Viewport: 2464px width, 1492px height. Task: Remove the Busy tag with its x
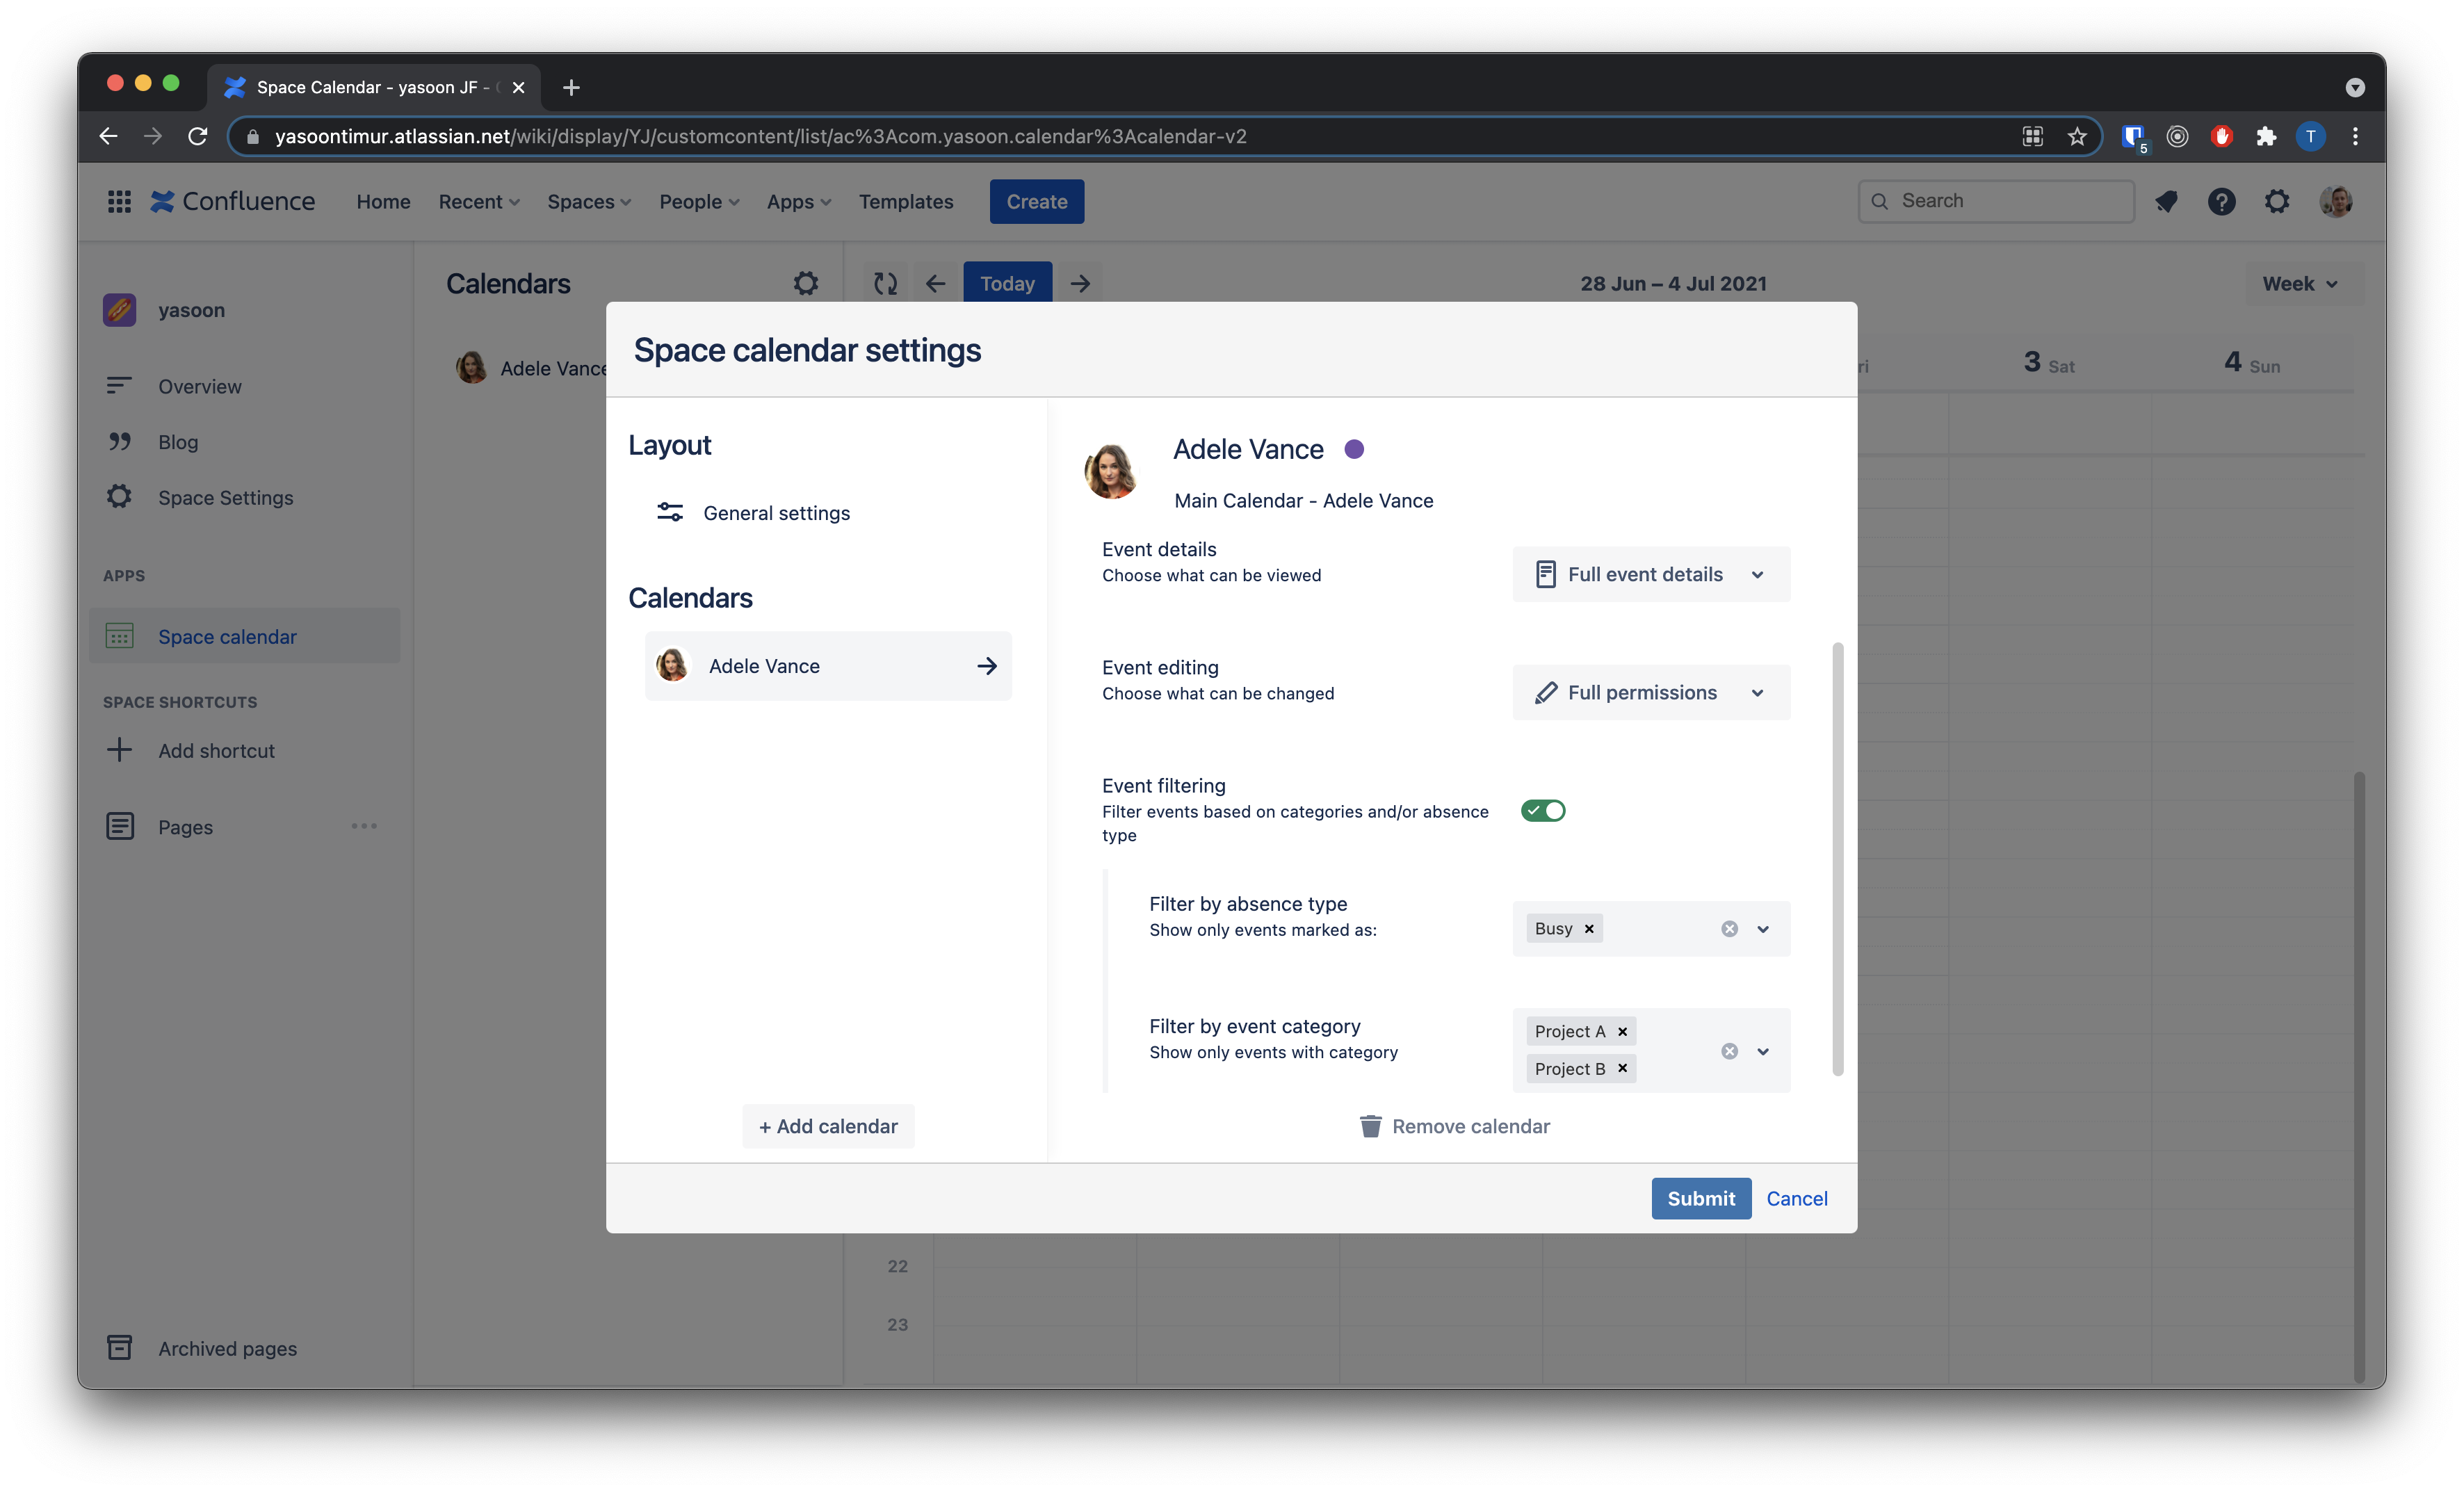click(1589, 929)
